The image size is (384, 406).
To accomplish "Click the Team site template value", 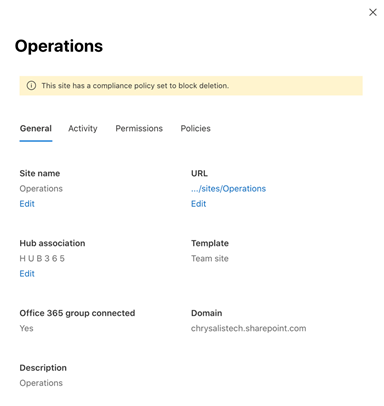I will click(210, 258).
